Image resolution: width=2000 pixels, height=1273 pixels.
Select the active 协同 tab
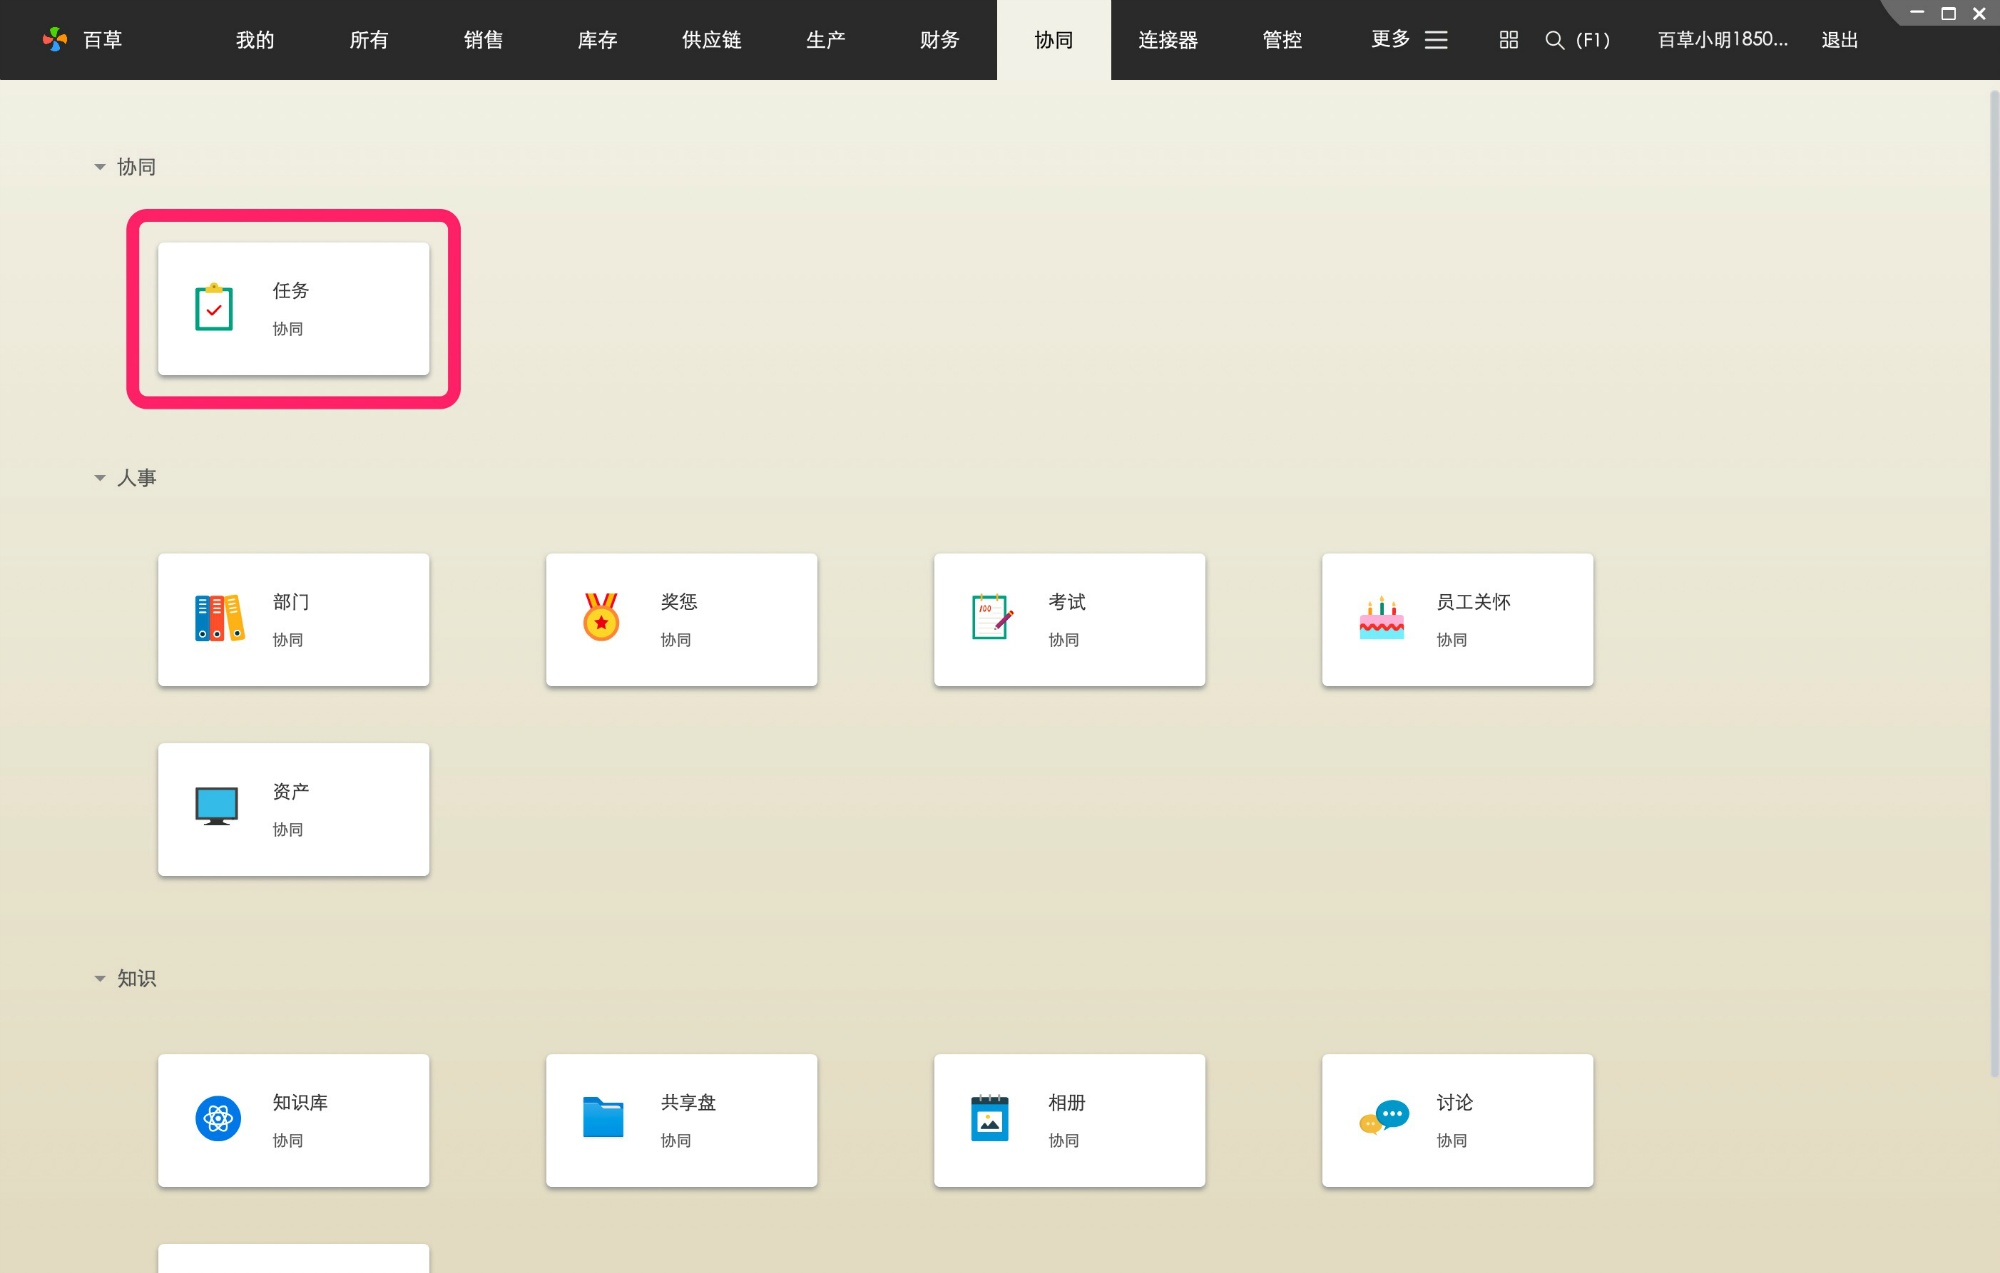click(x=1053, y=40)
